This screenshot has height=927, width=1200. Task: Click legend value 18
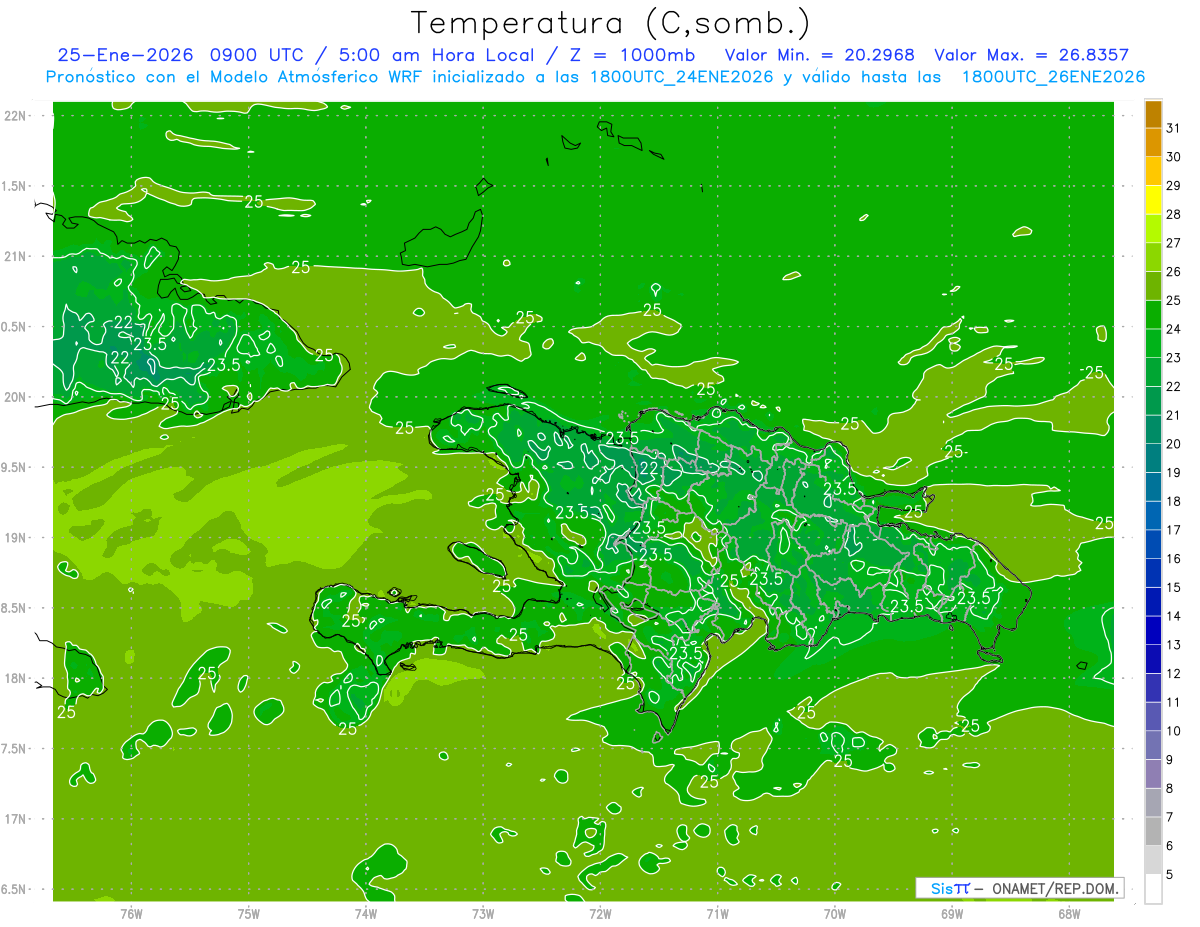[1173, 501]
